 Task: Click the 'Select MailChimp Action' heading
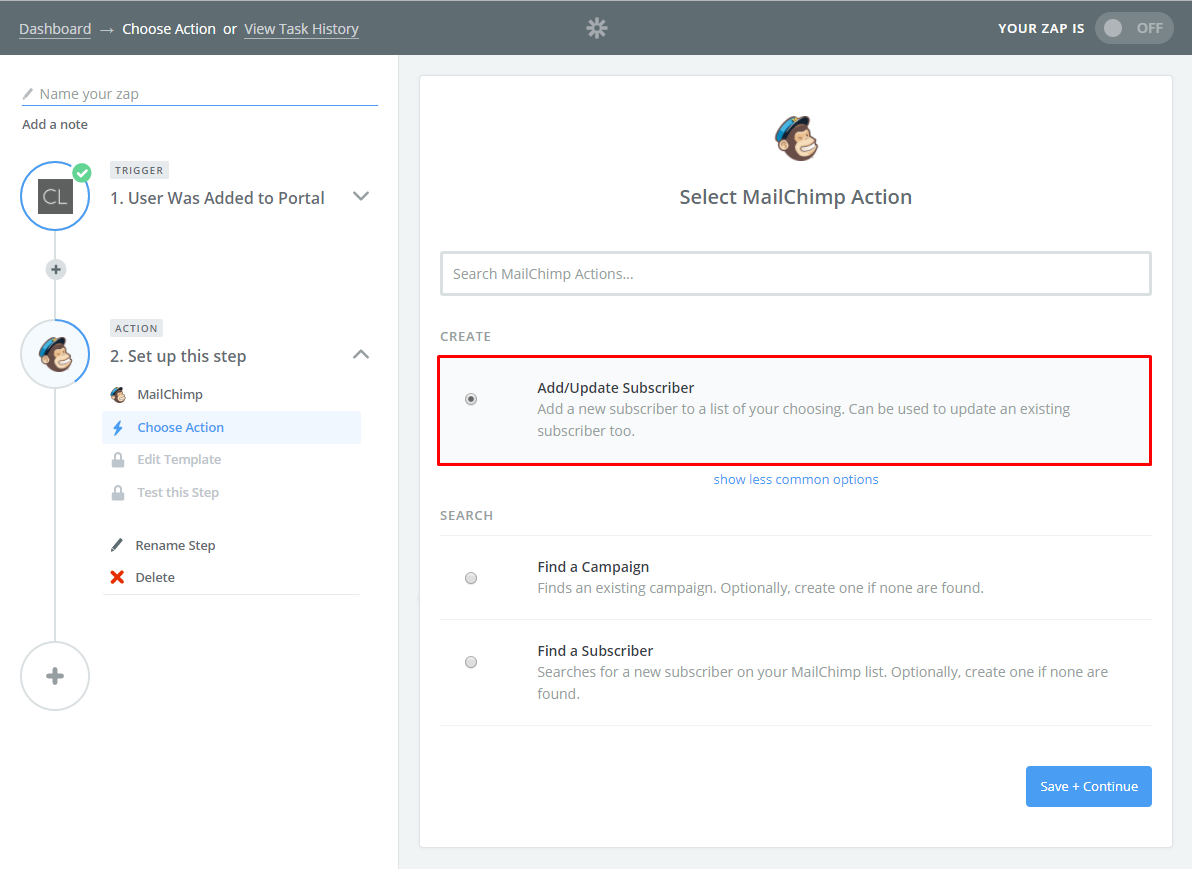796,197
